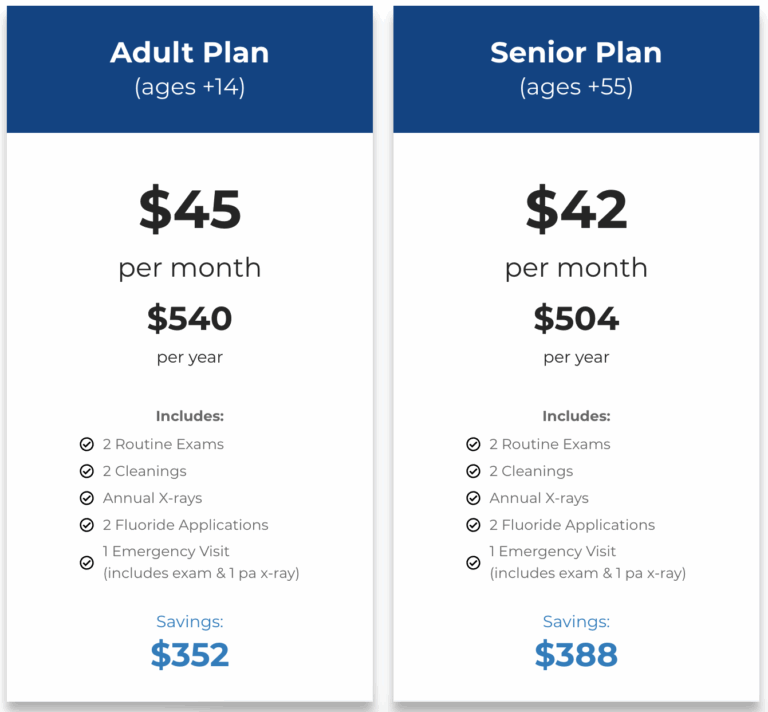Click check icon beside Adult Plan Cleanings
The width and height of the screenshot is (768, 712).
[87, 471]
